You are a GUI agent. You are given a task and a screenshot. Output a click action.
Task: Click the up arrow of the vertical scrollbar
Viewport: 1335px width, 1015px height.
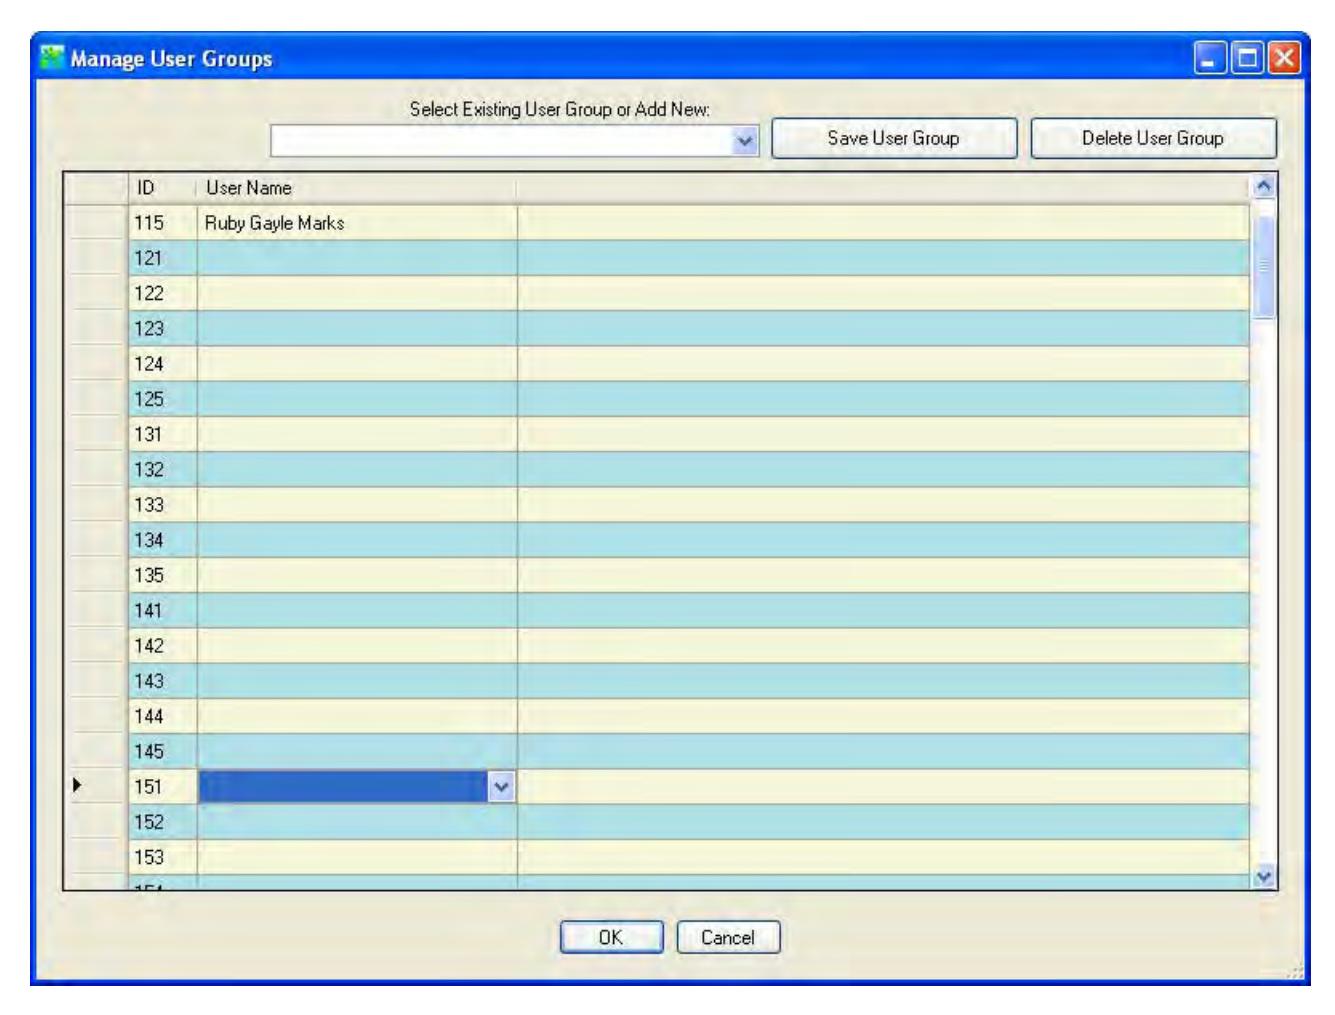(x=1264, y=186)
